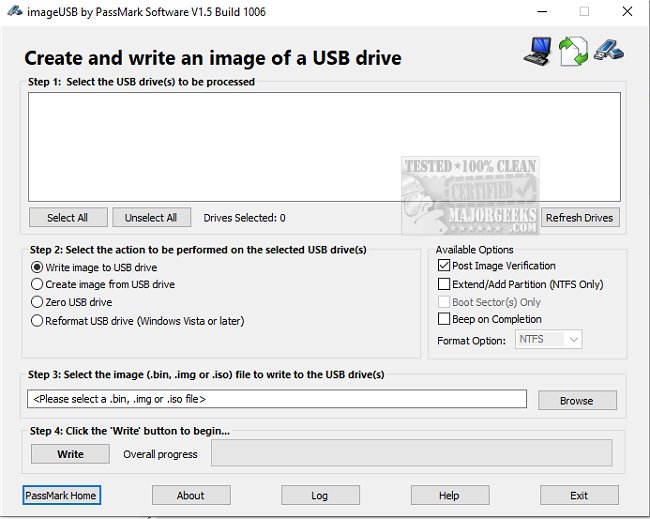
Task: Turn on Beep on Completion
Action: (x=444, y=319)
